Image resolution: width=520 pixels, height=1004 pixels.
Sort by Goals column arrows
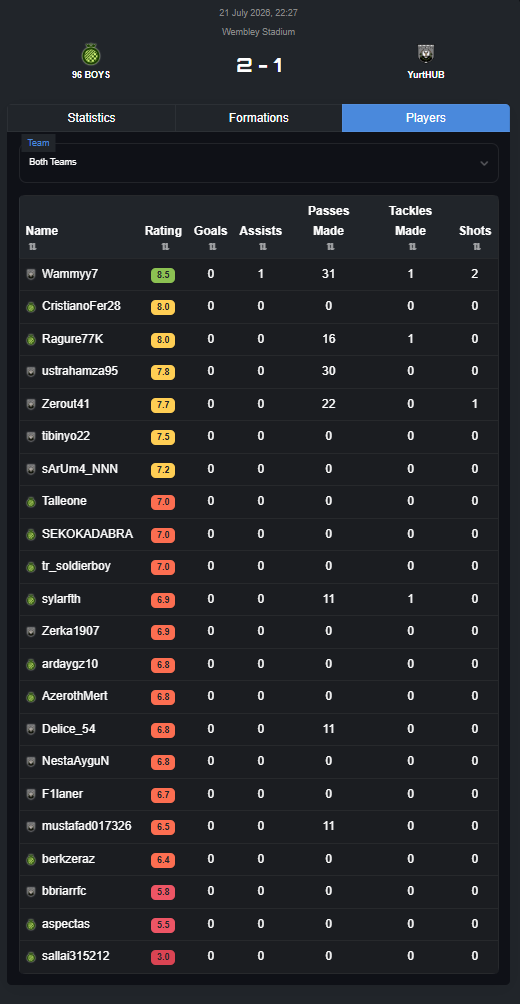pyautogui.click(x=211, y=247)
